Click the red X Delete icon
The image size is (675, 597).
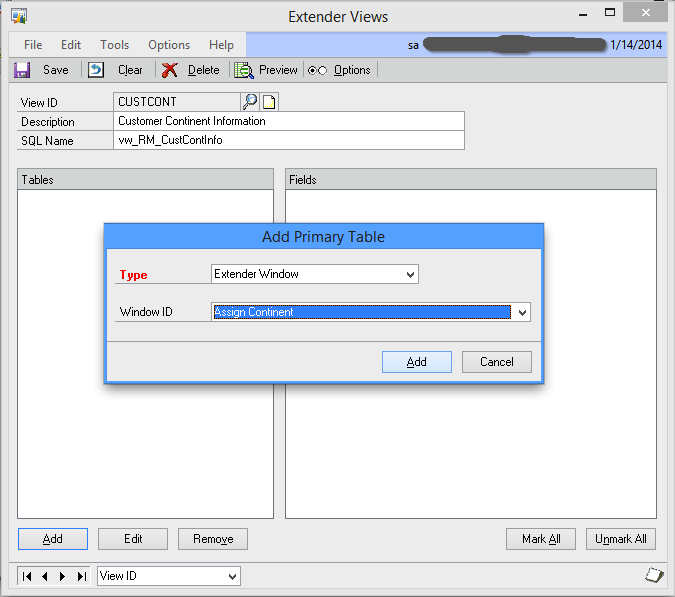[x=170, y=70]
